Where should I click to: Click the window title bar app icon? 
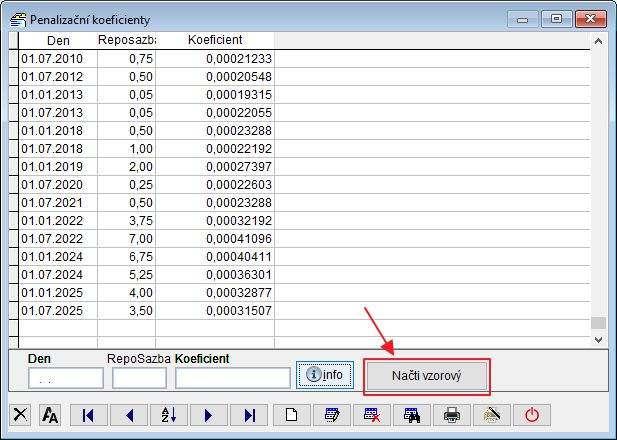(x=18, y=19)
